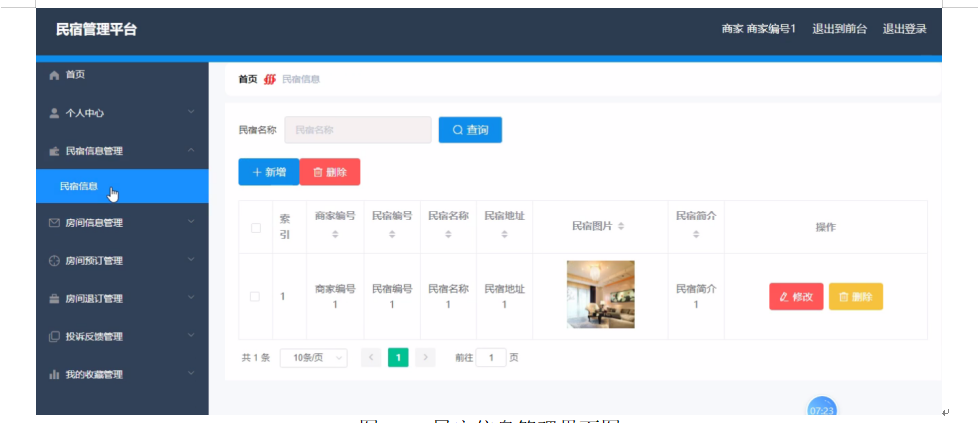Expand 房间退订管理 menu chevron
The image size is (979, 423).
click(x=191, y=297)
